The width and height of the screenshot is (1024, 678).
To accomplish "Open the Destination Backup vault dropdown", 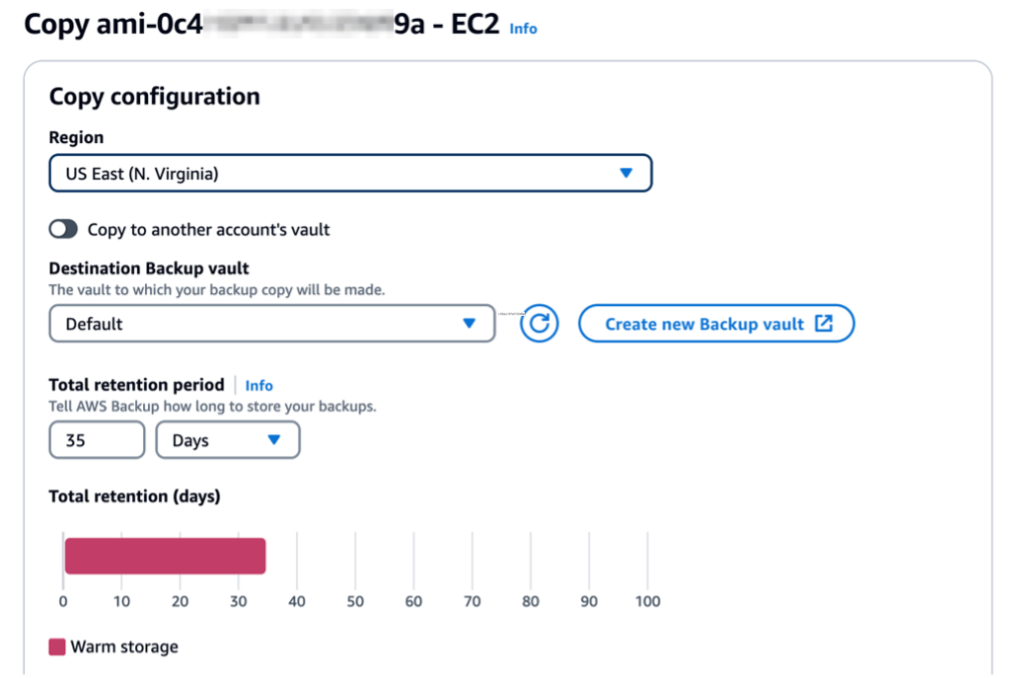I will click(271, 323).
